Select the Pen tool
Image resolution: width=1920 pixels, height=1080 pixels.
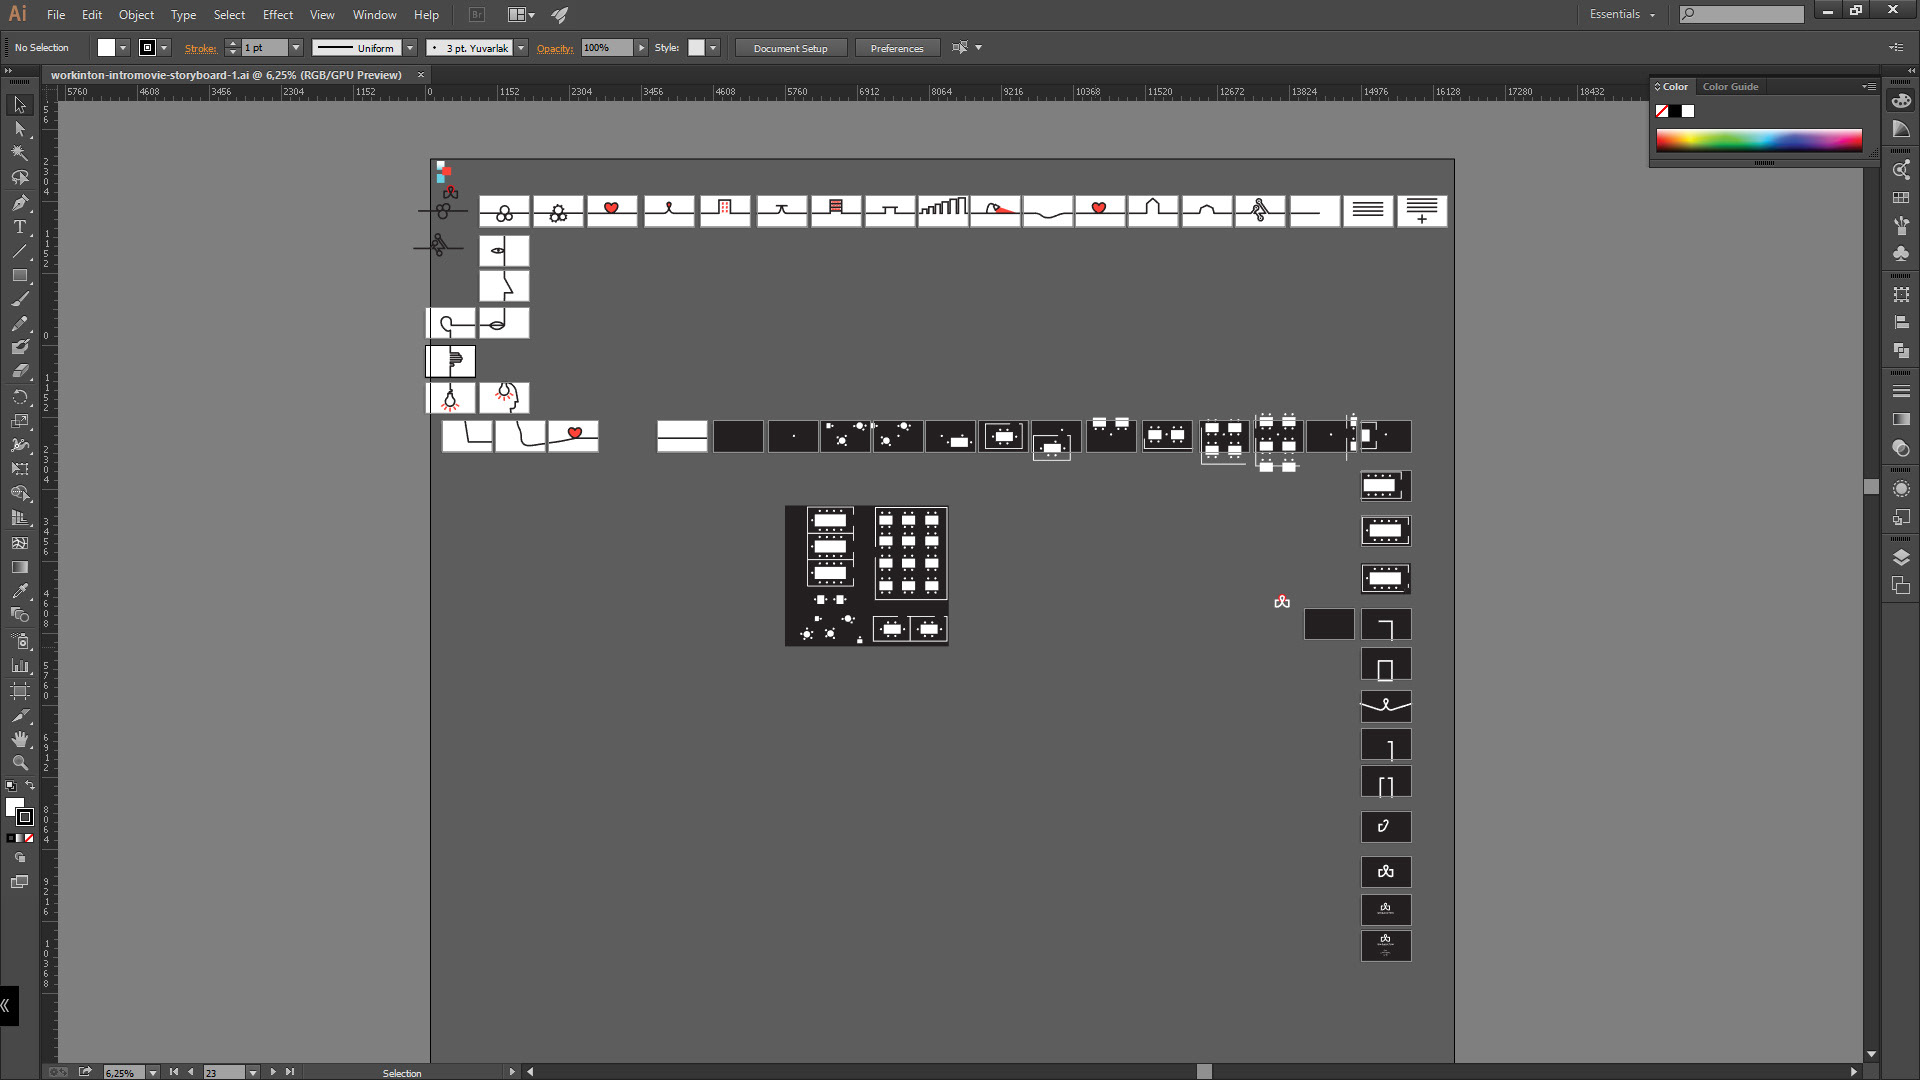pos(19,202)
